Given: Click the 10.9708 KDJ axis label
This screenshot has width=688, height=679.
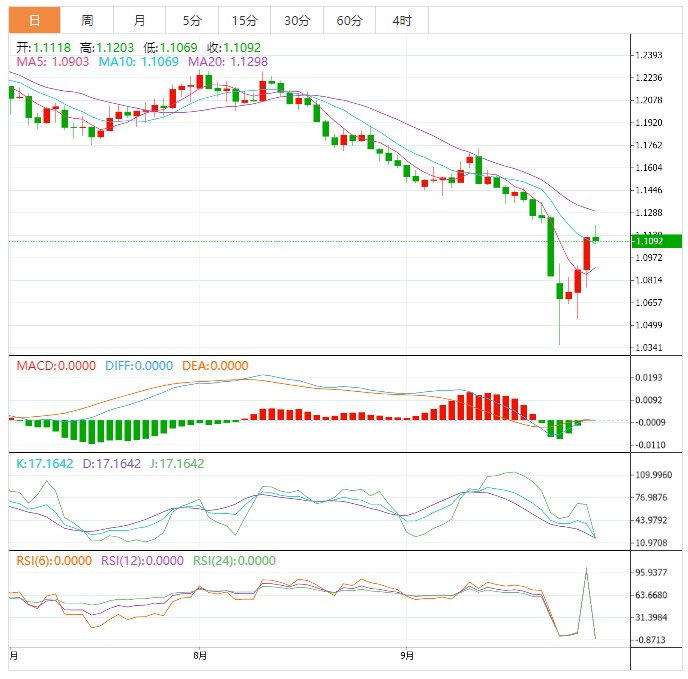Looking at the screenshot, I should tap(651, 543).
